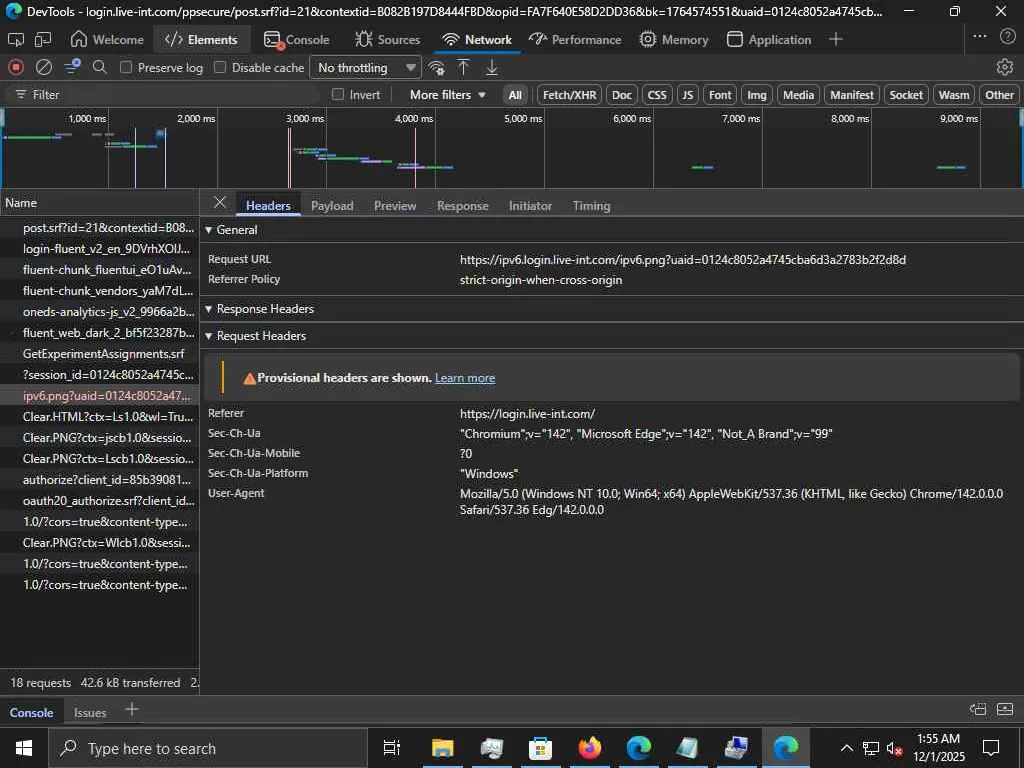Viewport: 1024px width, 768px height.
Task: Open the Initiator tab
Action: [x=530, y=206]
